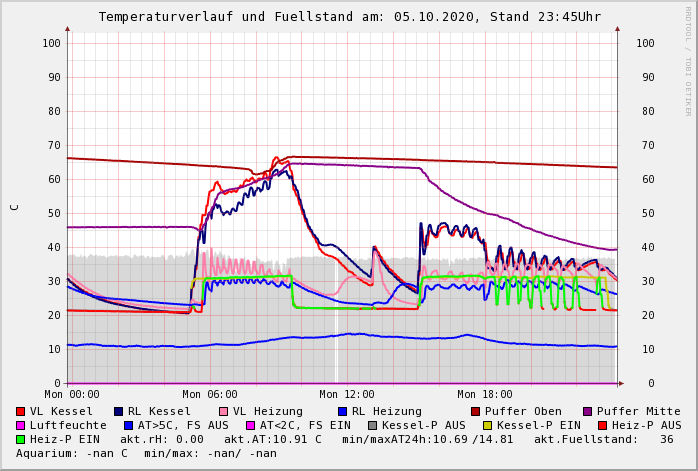Select the dark red Puffer Oben swatch
This screenshot has width=698, height=471.
pos(476,411)
